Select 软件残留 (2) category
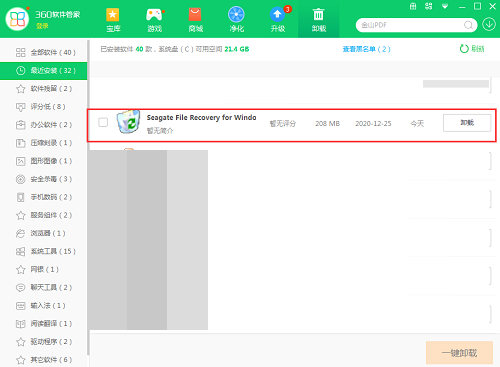Screen dimensions: 500x367 click(x=44, y=89)
